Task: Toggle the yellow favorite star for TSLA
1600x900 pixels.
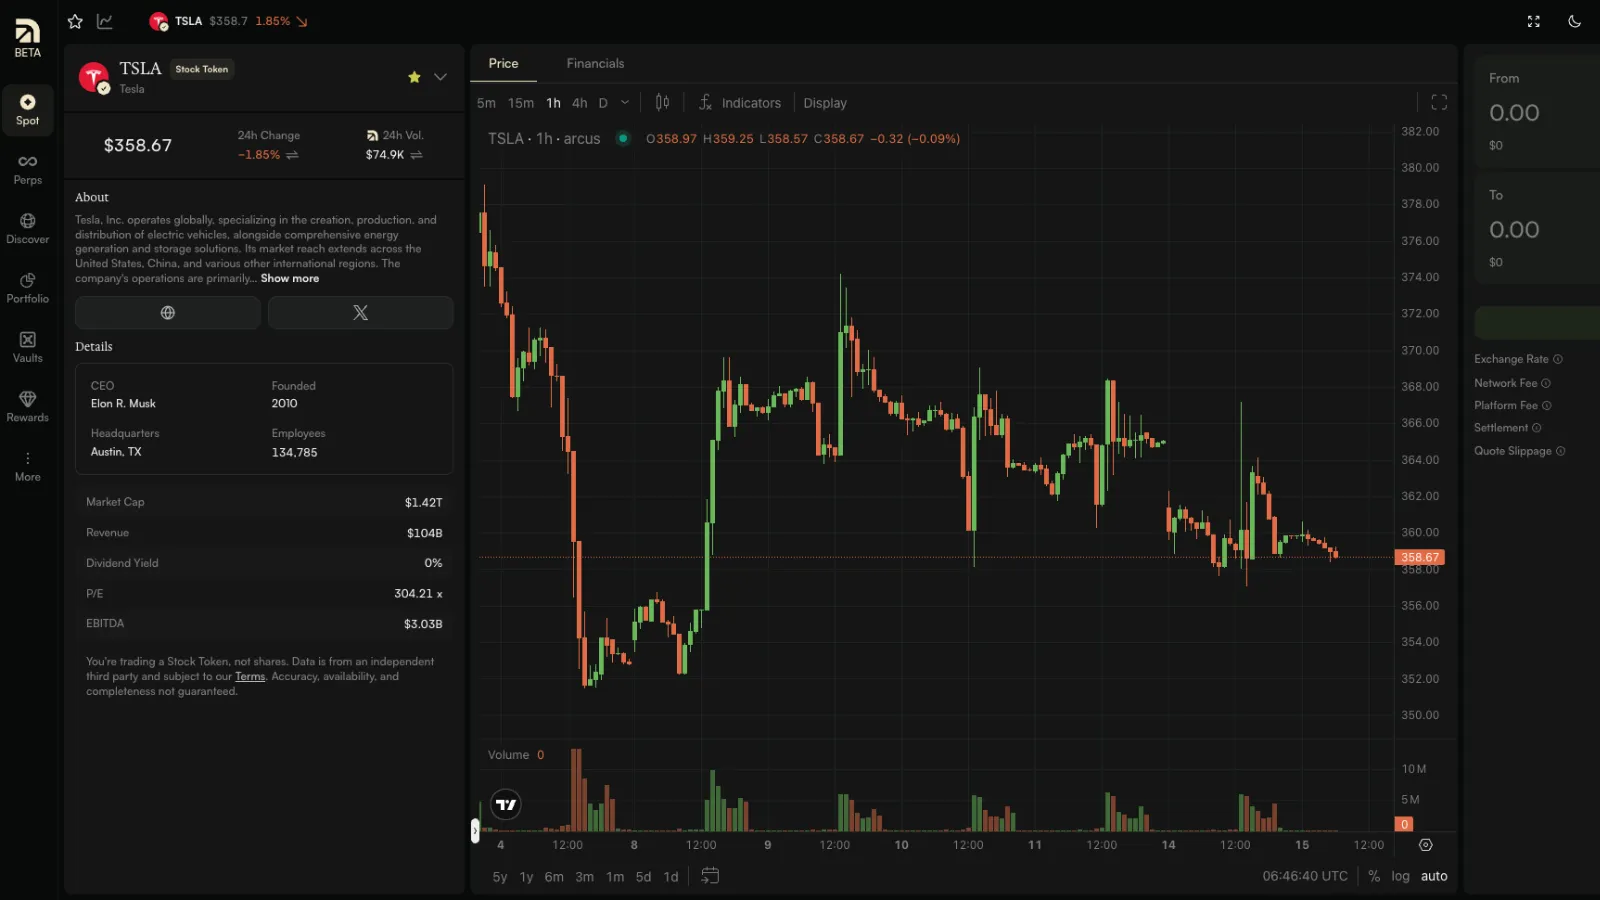Action: pos(414,77)
